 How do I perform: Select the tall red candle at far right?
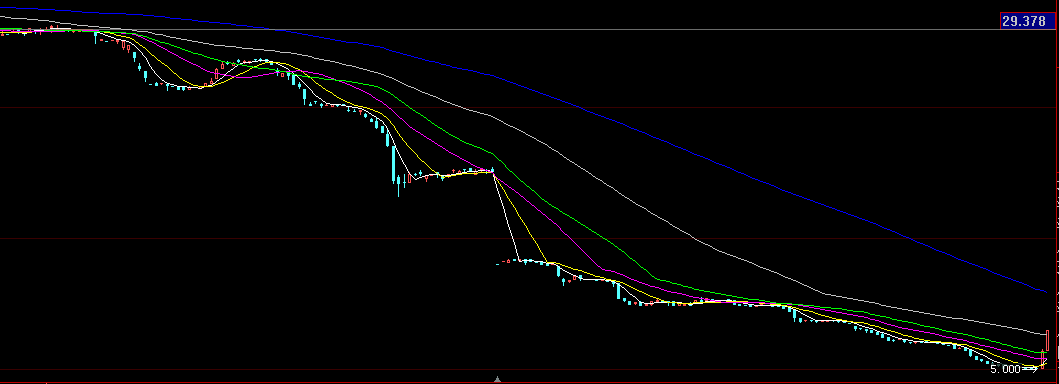(1048, 341)
